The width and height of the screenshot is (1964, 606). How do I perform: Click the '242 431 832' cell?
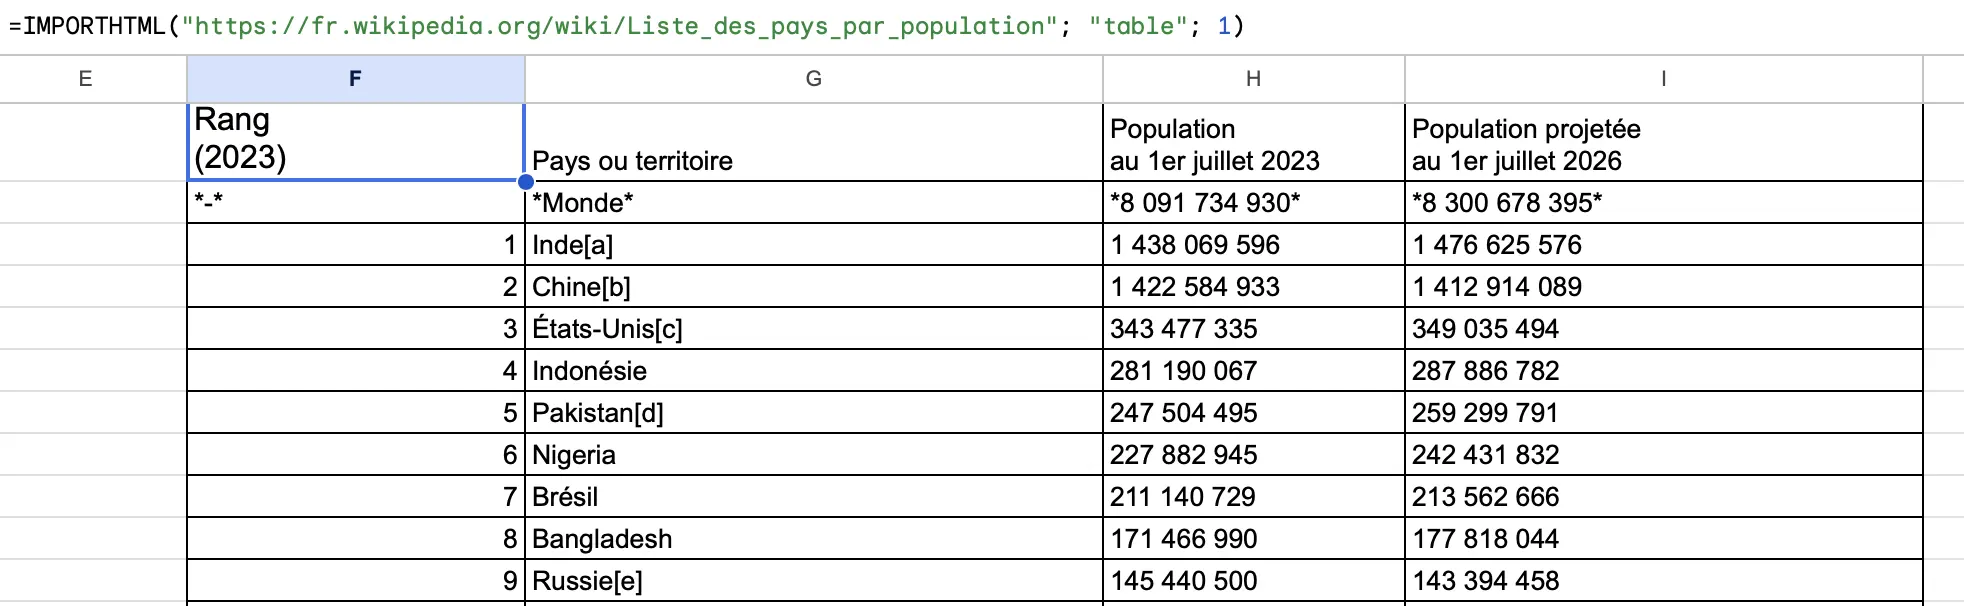[1664, 454]
